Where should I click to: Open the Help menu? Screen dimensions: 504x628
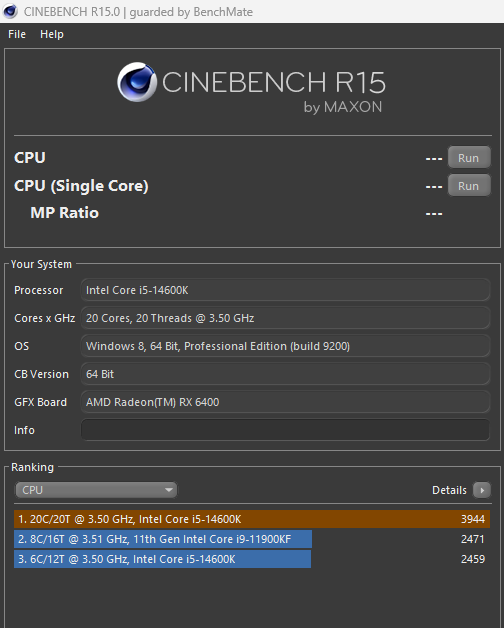click(x=52, y=34)
